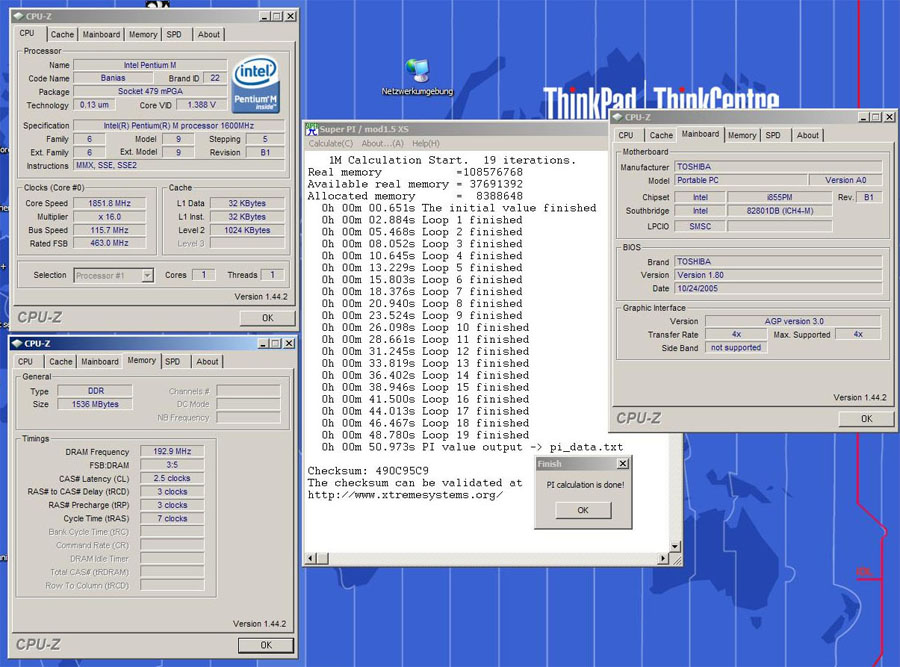900x667 pixels.
Task: Click the Chipset i855PM field
Action: [779, 197]
